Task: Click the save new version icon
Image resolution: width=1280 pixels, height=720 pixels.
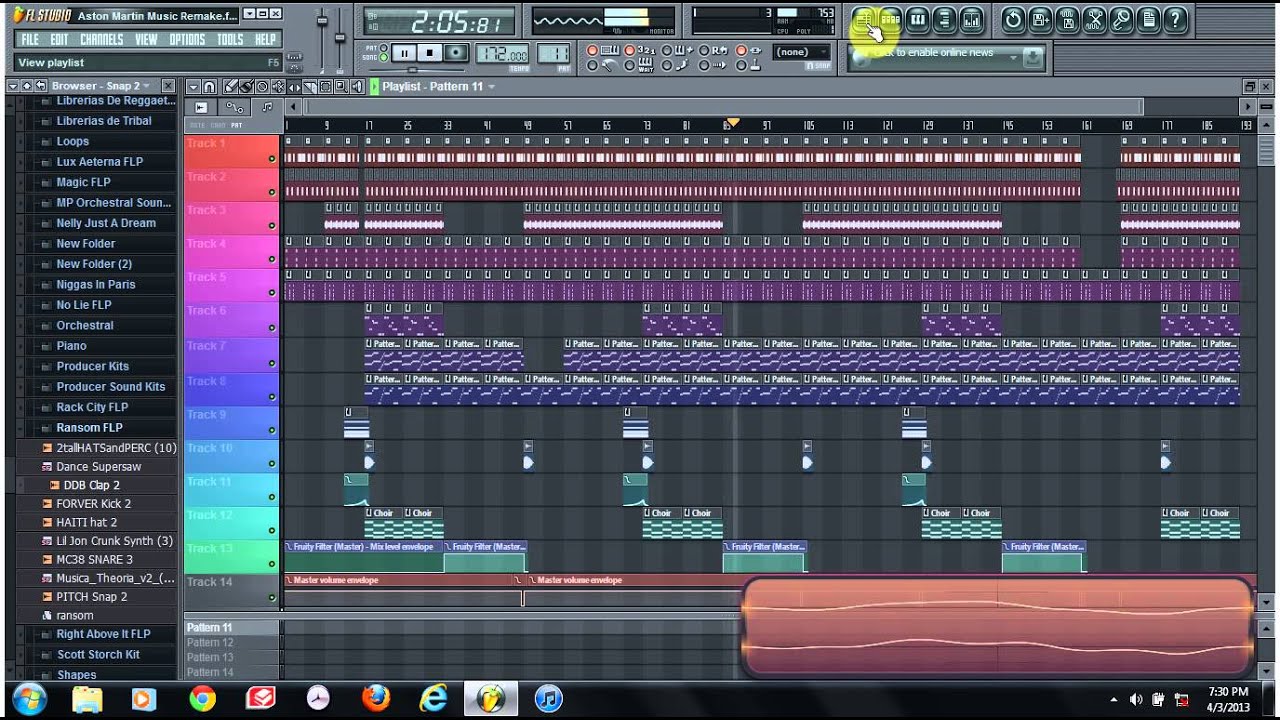Action: [1040, 19]
